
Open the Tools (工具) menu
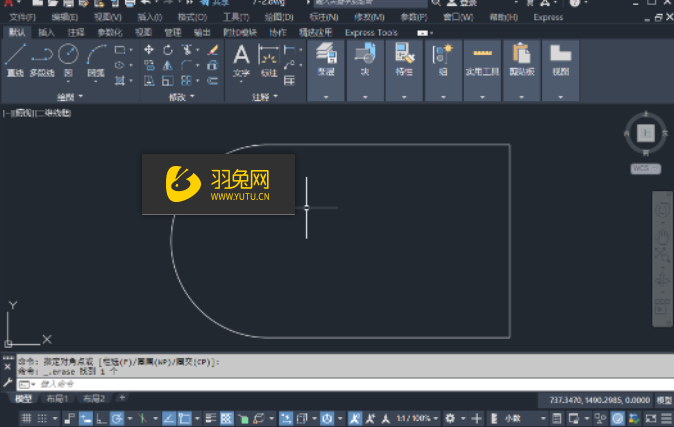pos(236,18)
